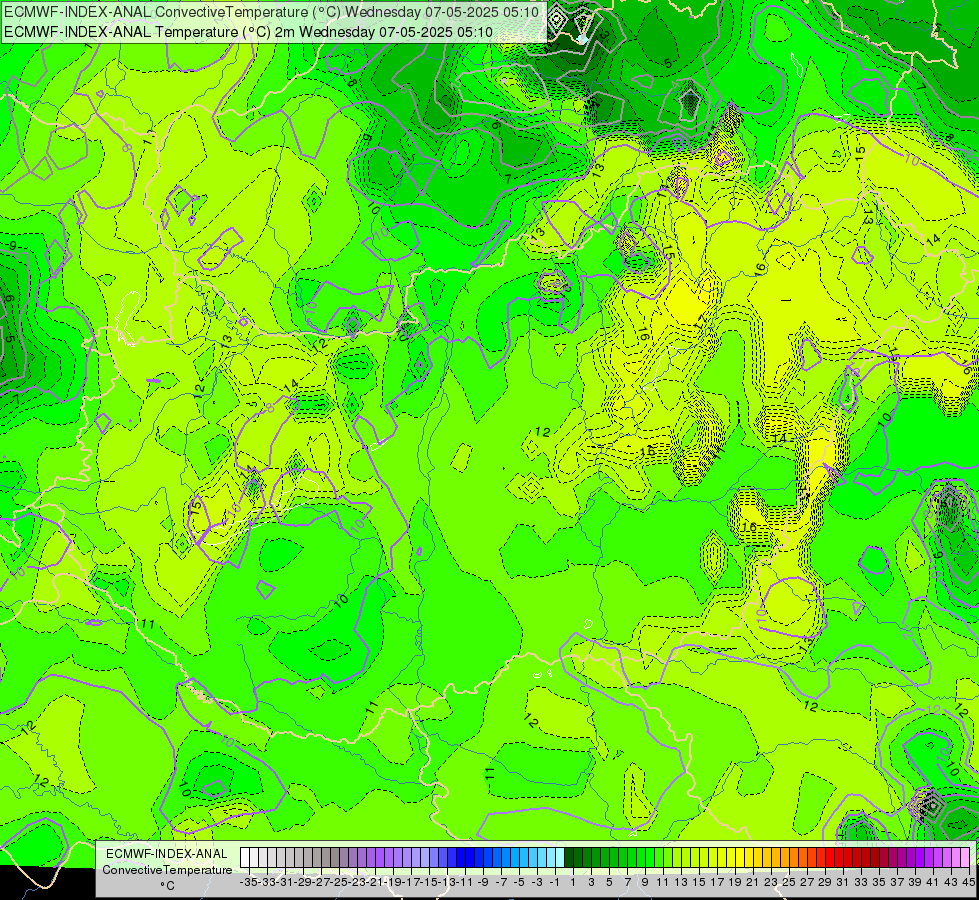This screenshot has width=979, height=900.
Task: Click the 35 value on the legend scale
Action: click(x=878, y=883)
